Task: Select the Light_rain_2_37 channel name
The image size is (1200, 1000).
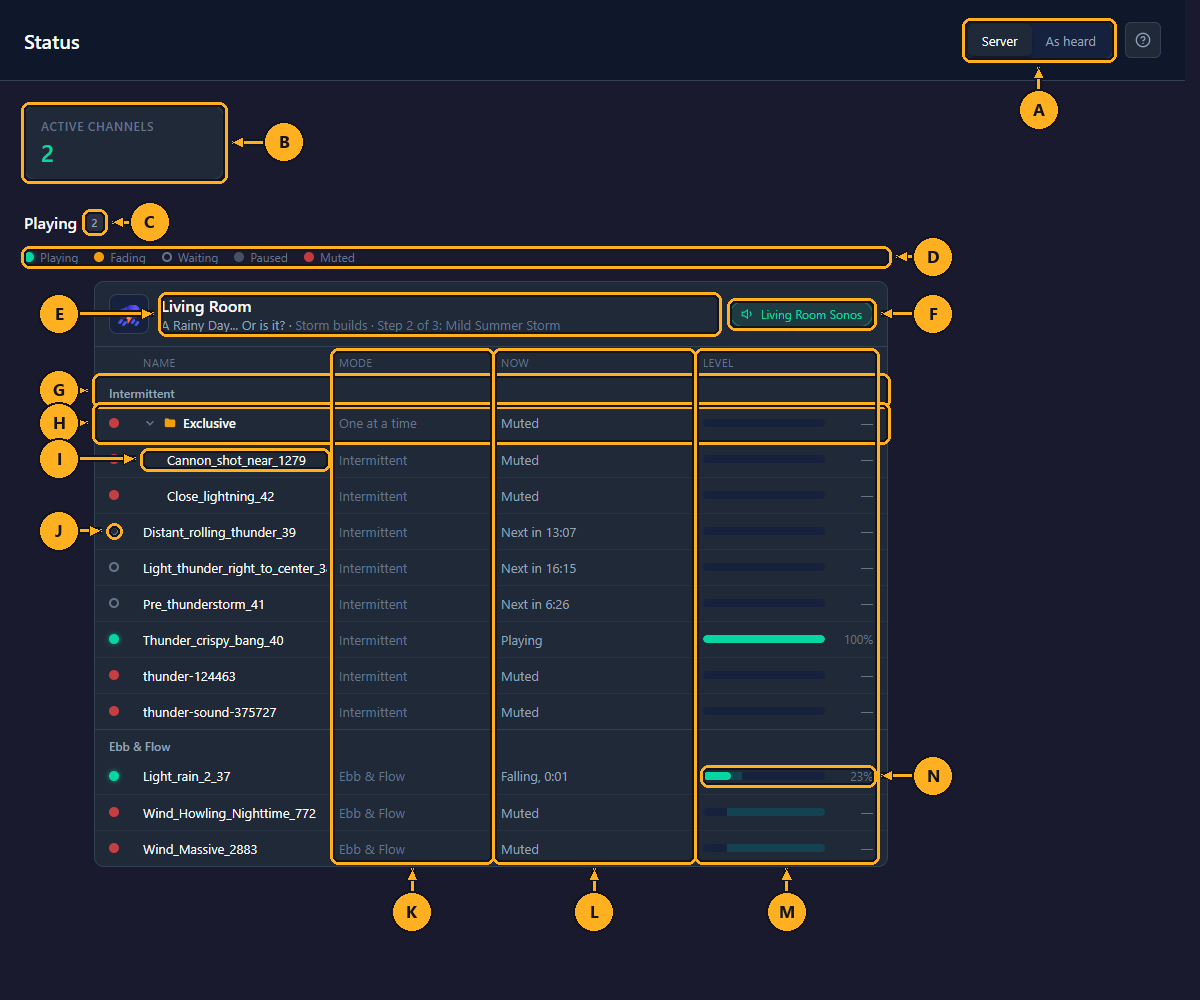Action: point(187,776)
